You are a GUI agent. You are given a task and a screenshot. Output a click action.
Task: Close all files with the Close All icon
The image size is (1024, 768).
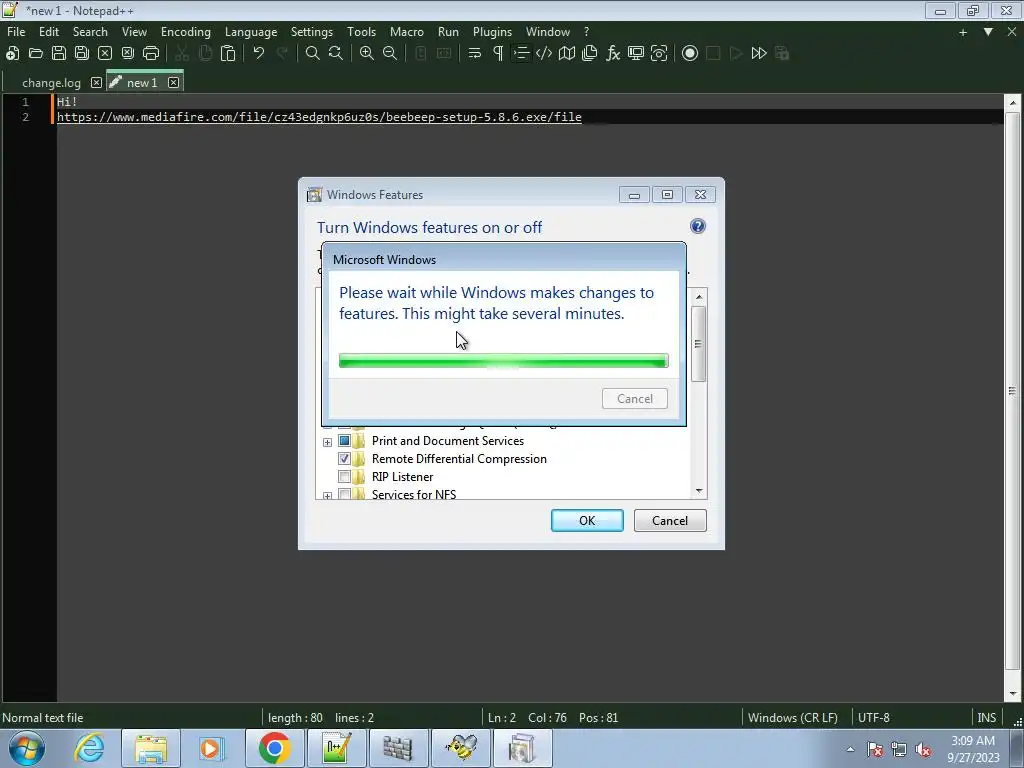pyautogui.click(x=128, y=54)
